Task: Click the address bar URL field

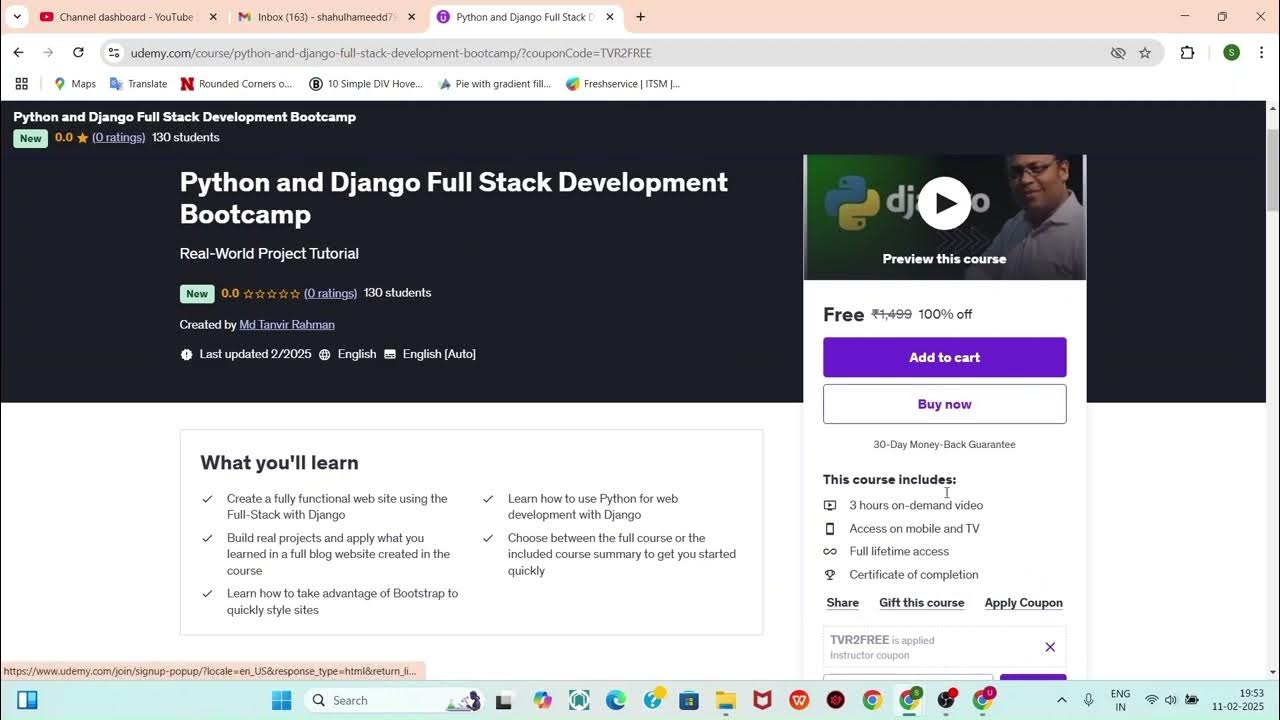Action: 610,53
